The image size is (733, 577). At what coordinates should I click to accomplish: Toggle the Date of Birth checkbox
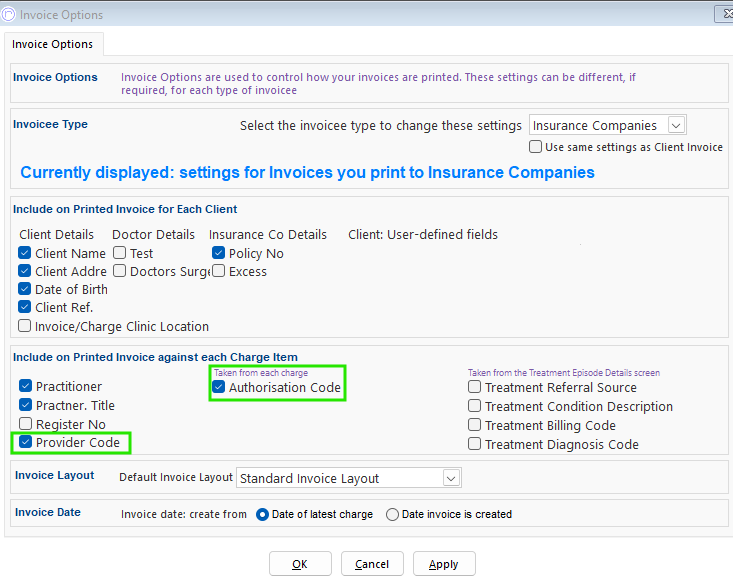[25, 290]
